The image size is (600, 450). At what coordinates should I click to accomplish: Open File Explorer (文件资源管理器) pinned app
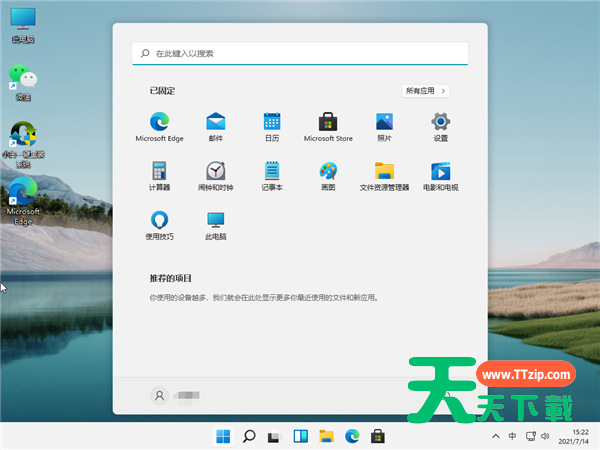click(x=385, y=176)
